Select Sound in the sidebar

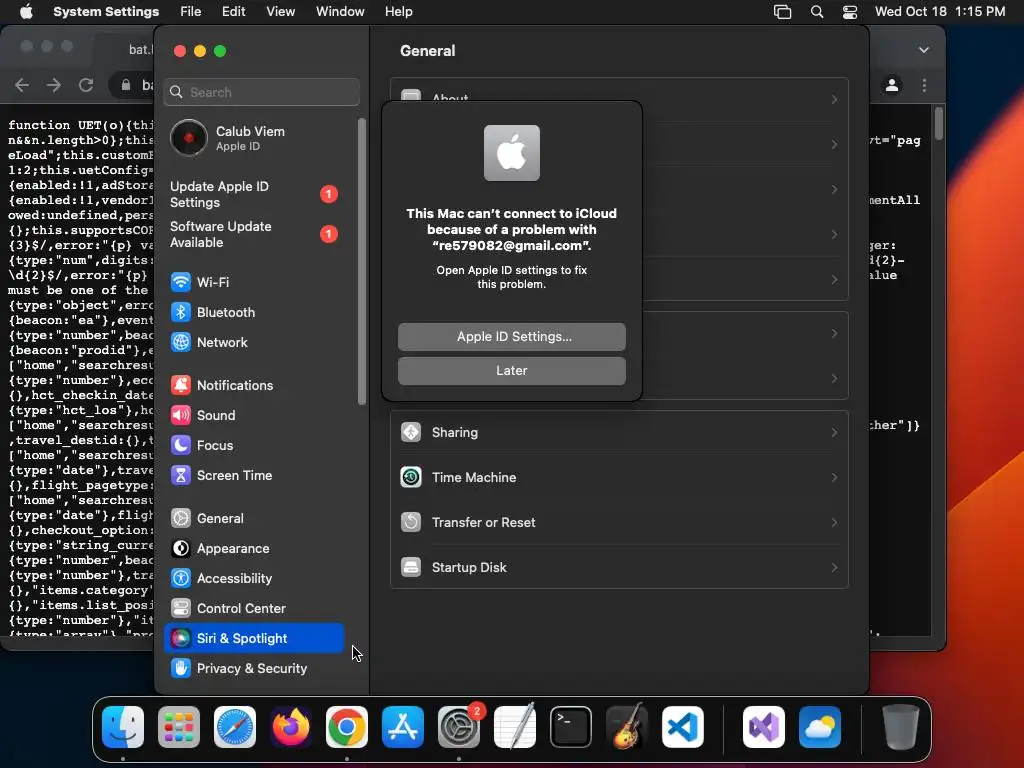[x=253, y=415]
